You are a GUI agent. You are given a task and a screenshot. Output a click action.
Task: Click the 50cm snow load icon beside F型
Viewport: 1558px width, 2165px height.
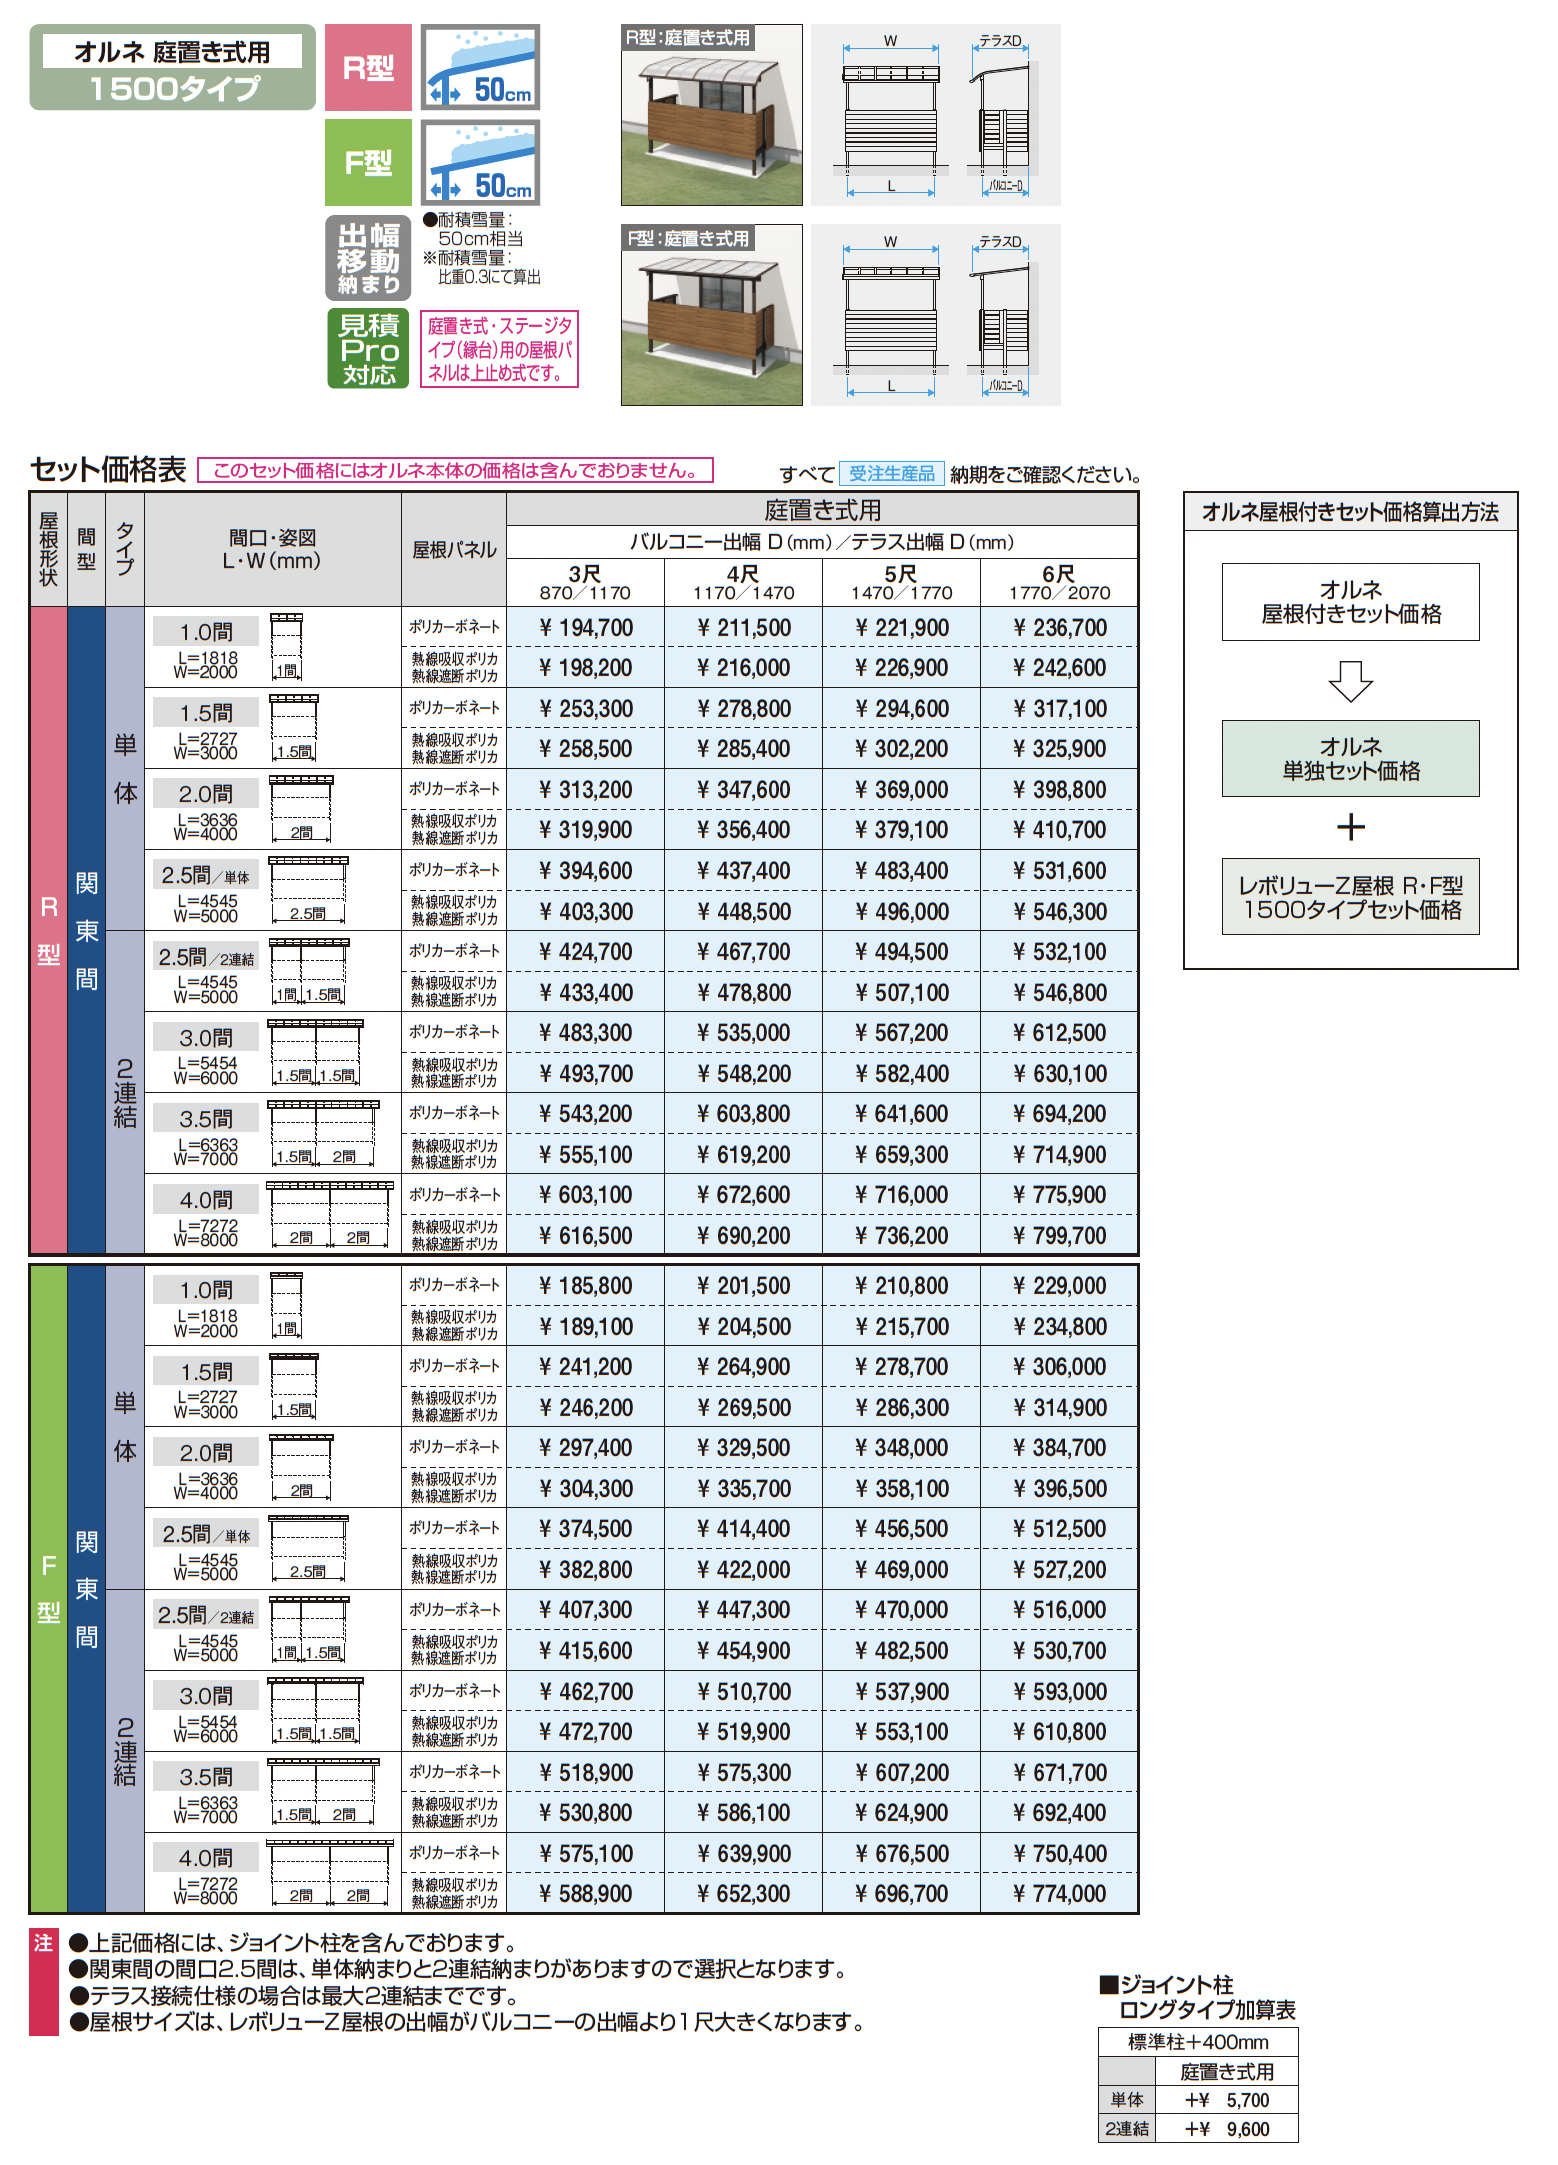point(480,162)
